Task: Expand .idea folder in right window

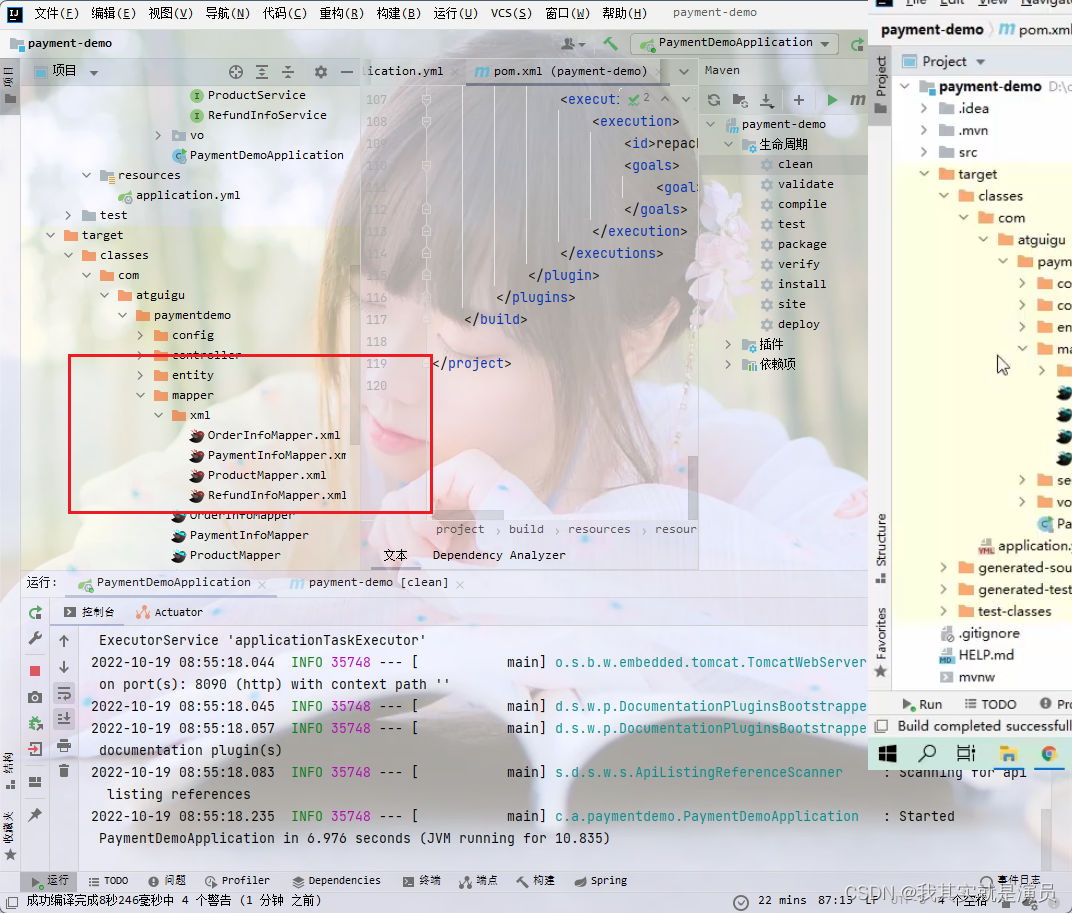Action: pyautogui.click(x=924, y=108)
